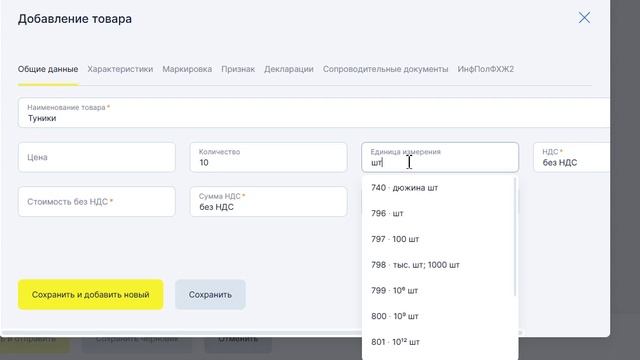The image size is (640, 360).
Task: Select option 796 · шт
Action: tap(438, 213)
